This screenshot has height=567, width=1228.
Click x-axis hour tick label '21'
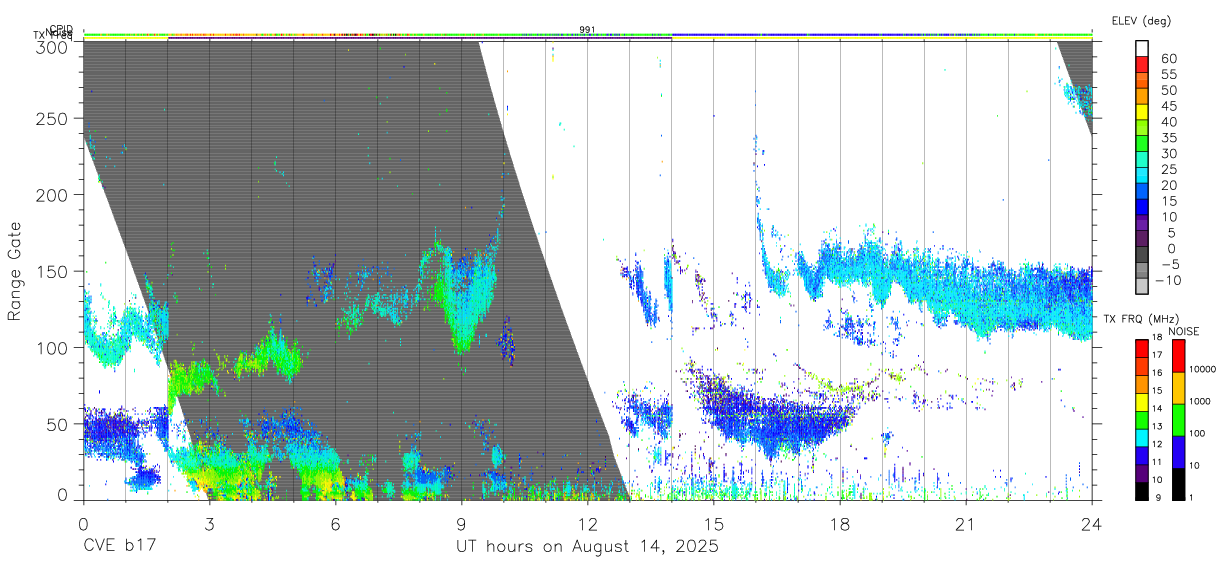966,525
